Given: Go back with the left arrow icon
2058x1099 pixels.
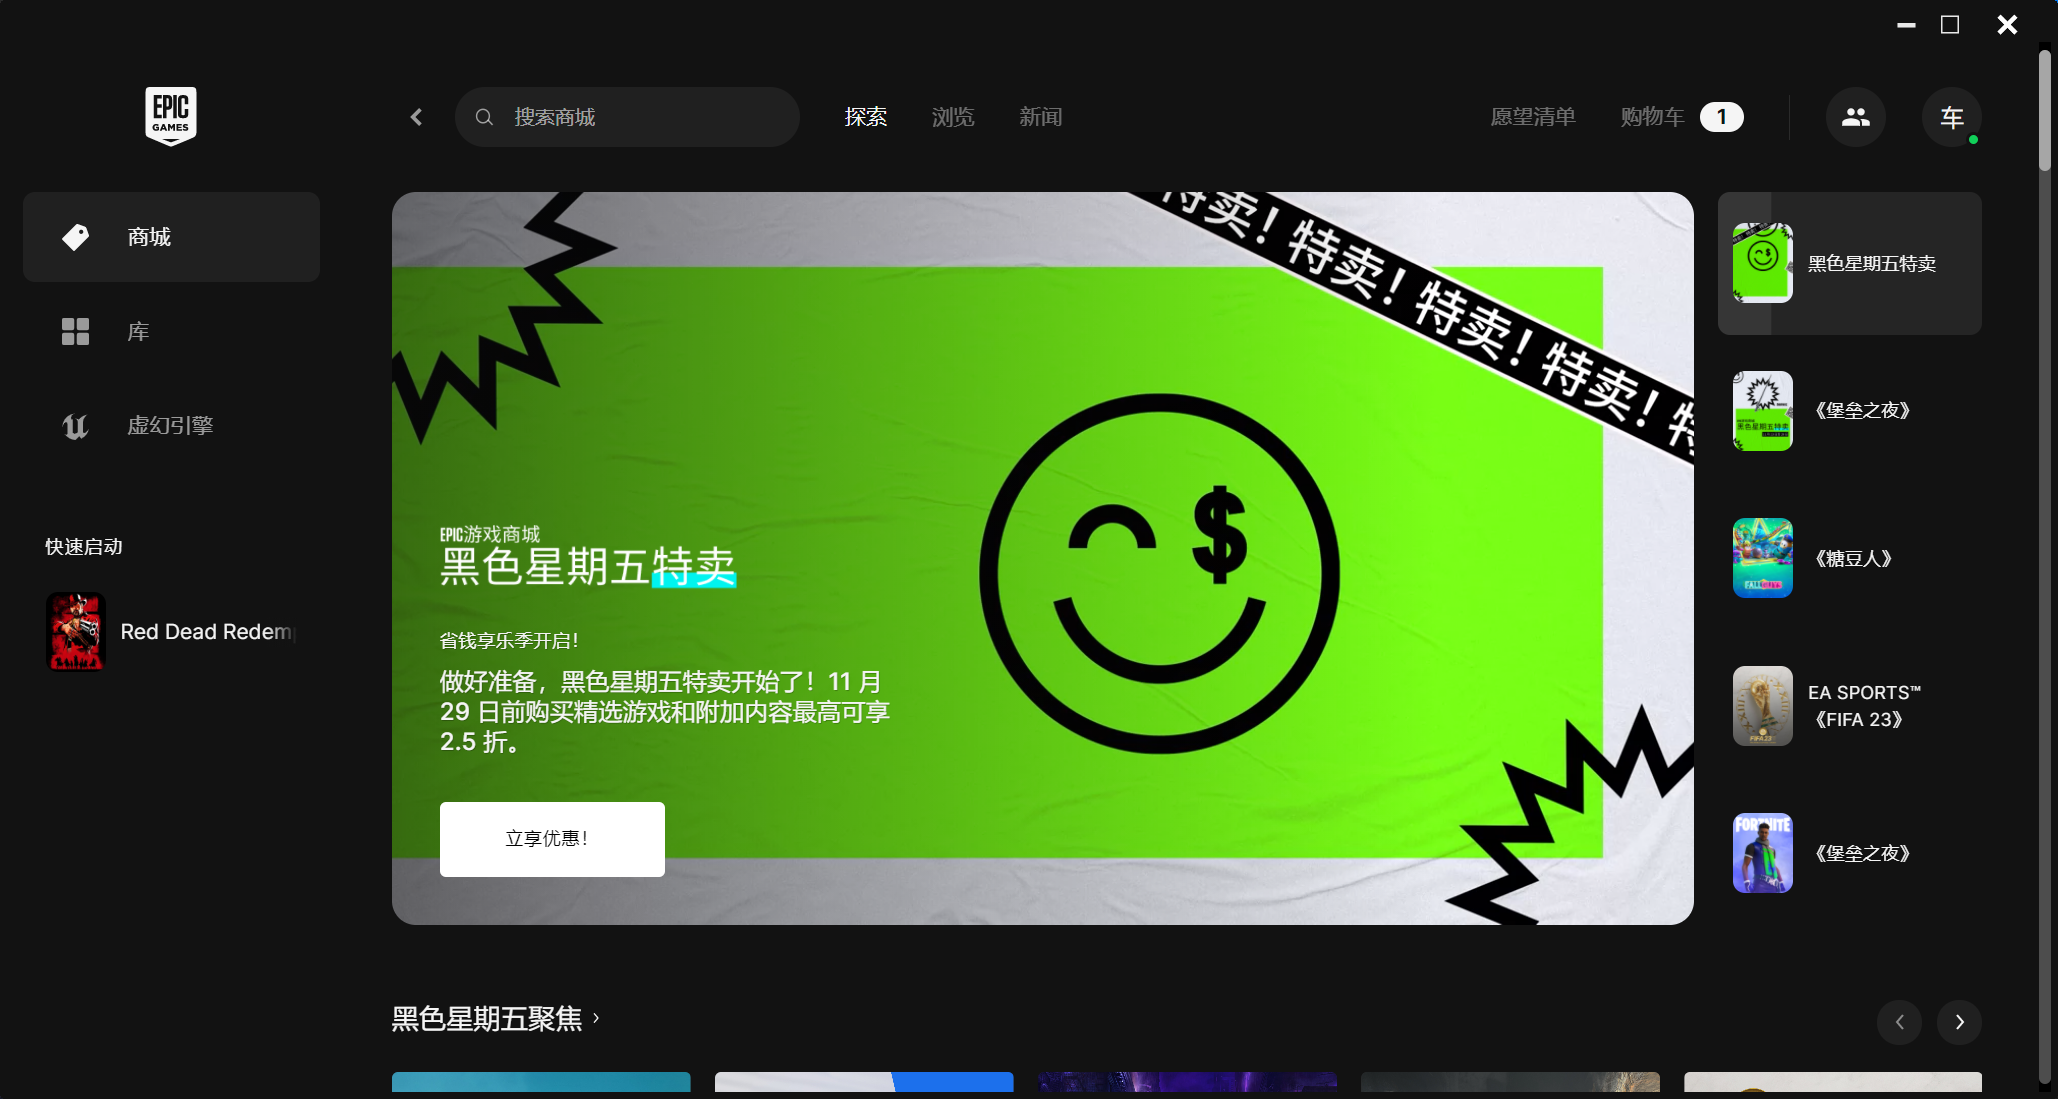Looking at the screenshot, I should point(416,117).
